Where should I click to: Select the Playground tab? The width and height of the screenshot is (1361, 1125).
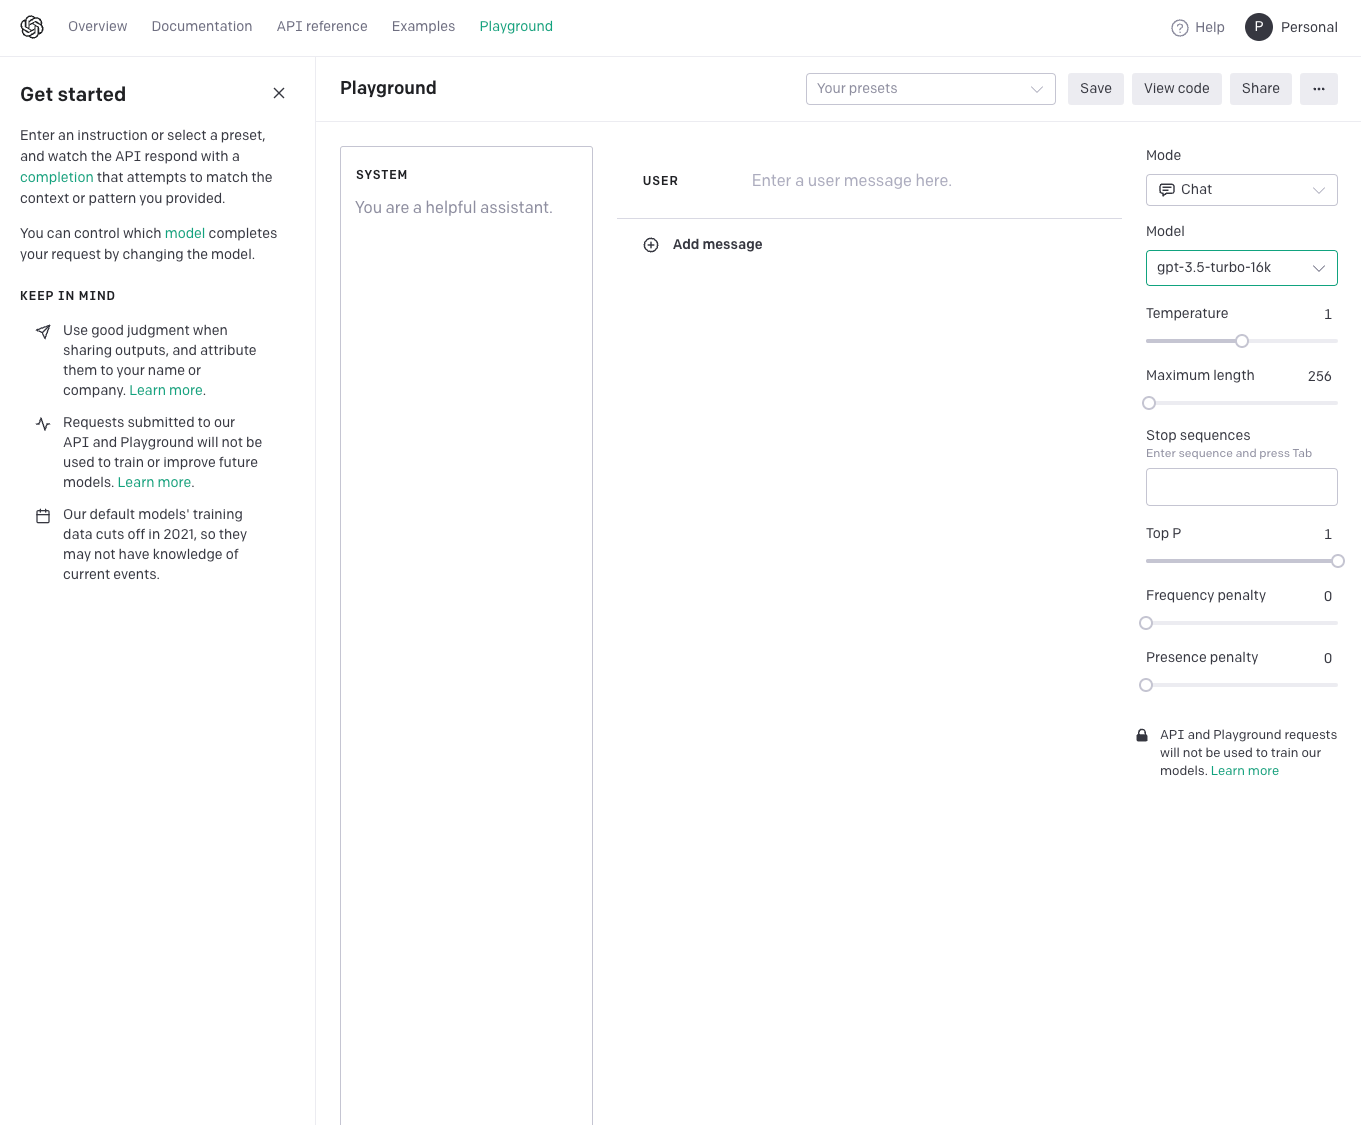(516, 27)
